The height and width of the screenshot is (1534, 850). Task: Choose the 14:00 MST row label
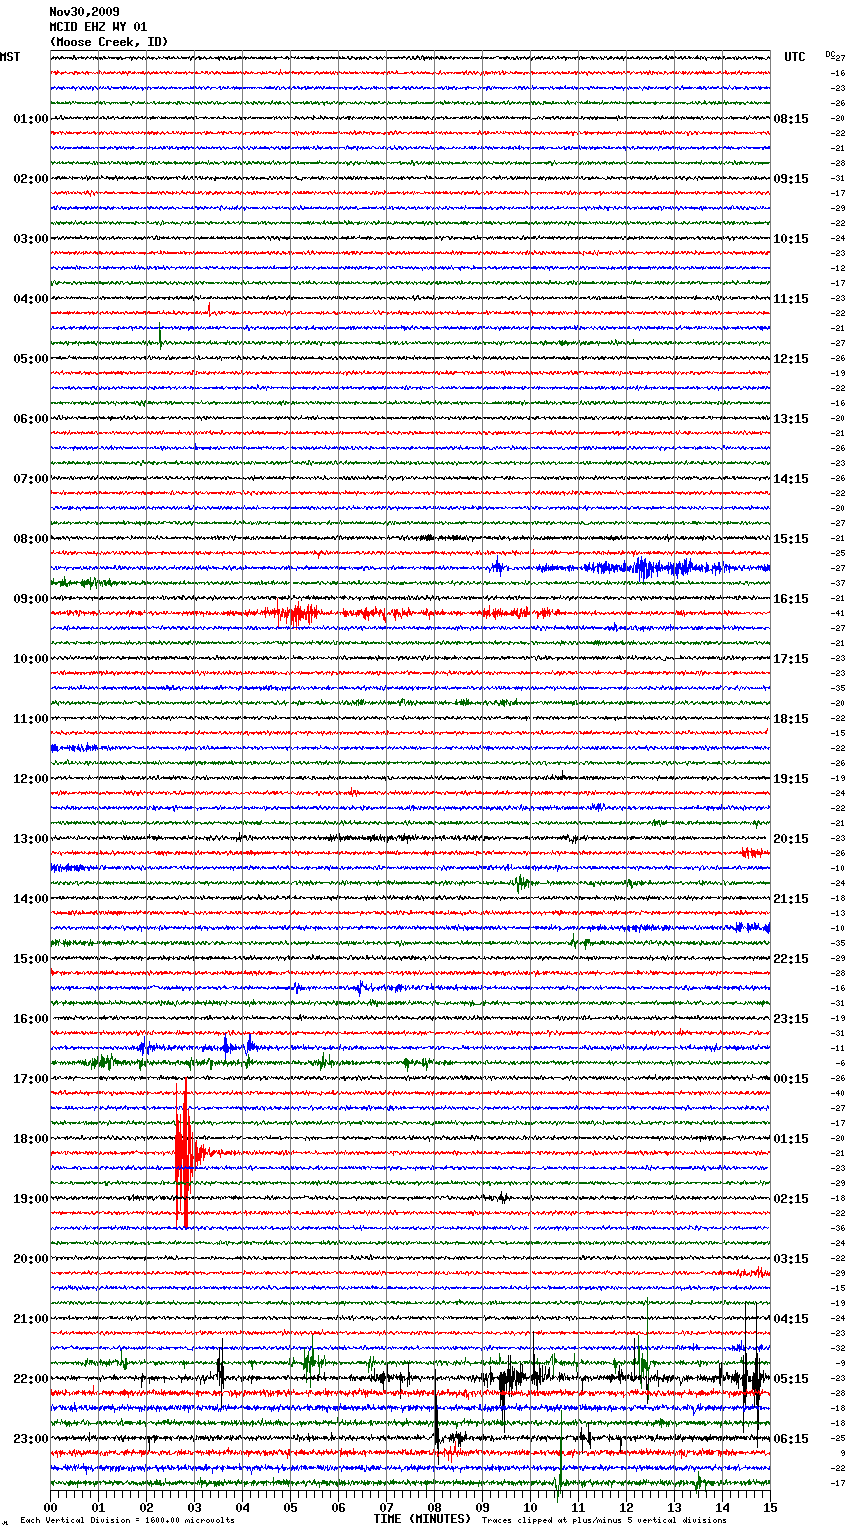[x=31, y=899]
